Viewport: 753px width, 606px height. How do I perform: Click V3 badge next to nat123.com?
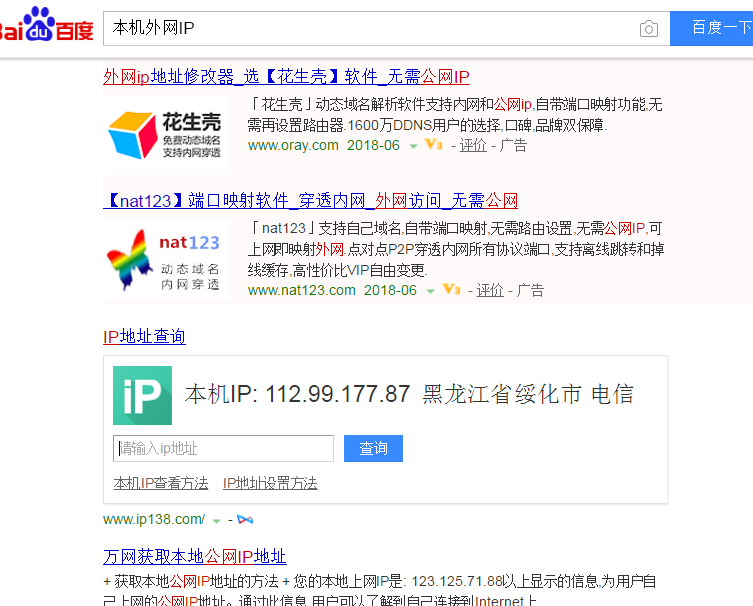coord(450,290)
